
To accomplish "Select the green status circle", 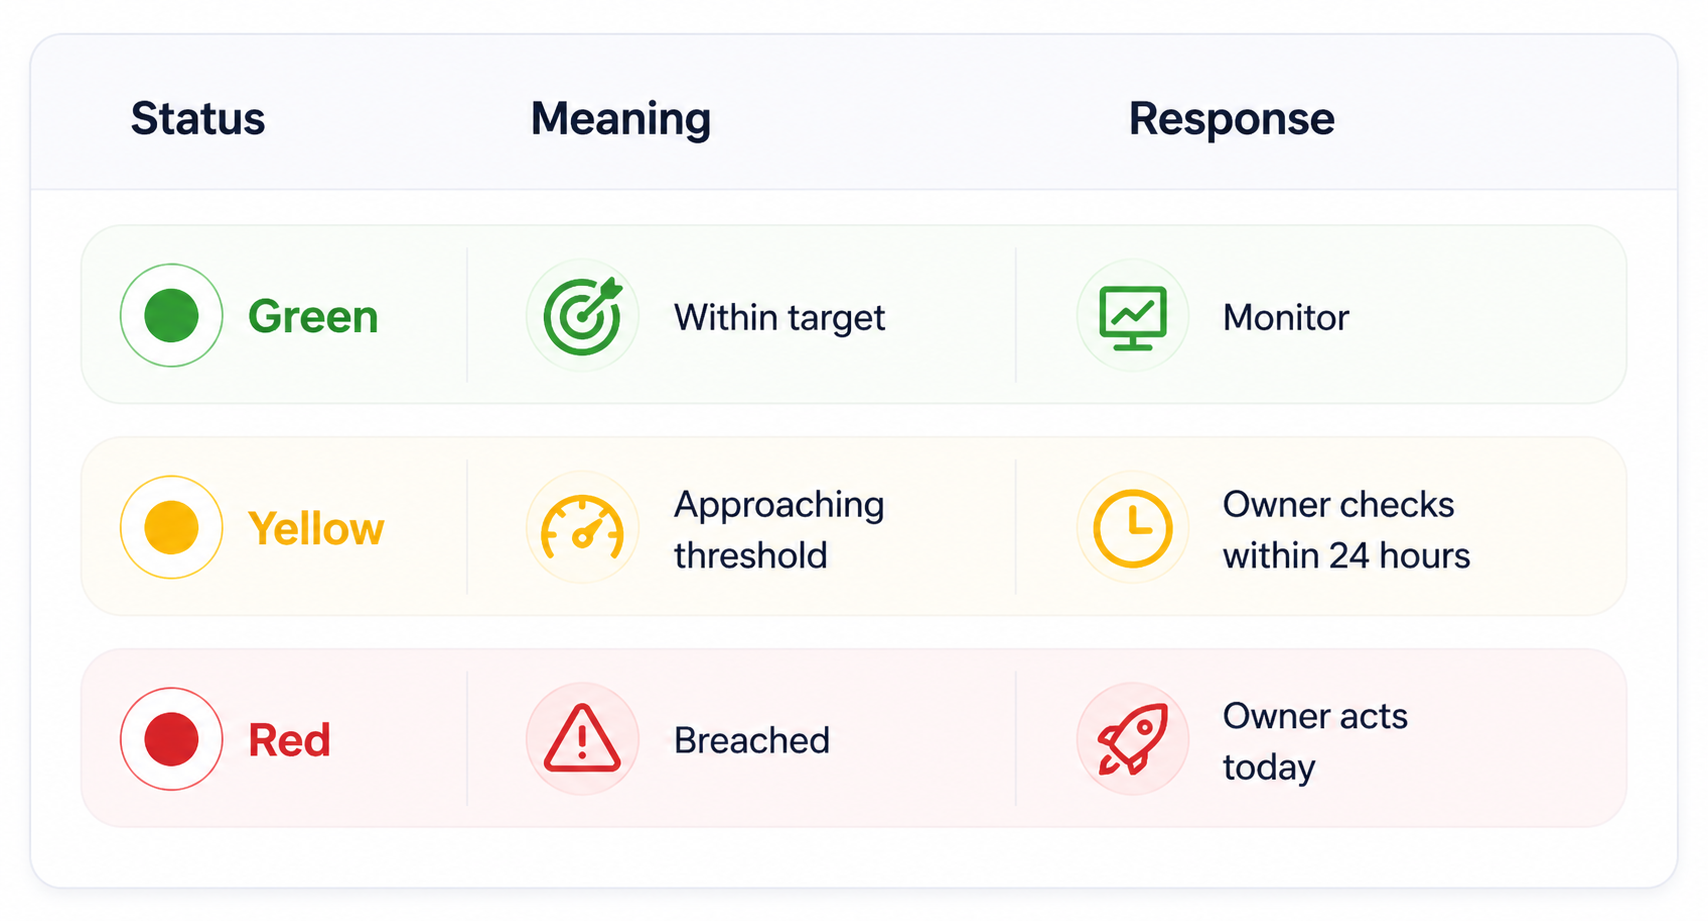I will point(171,316).
